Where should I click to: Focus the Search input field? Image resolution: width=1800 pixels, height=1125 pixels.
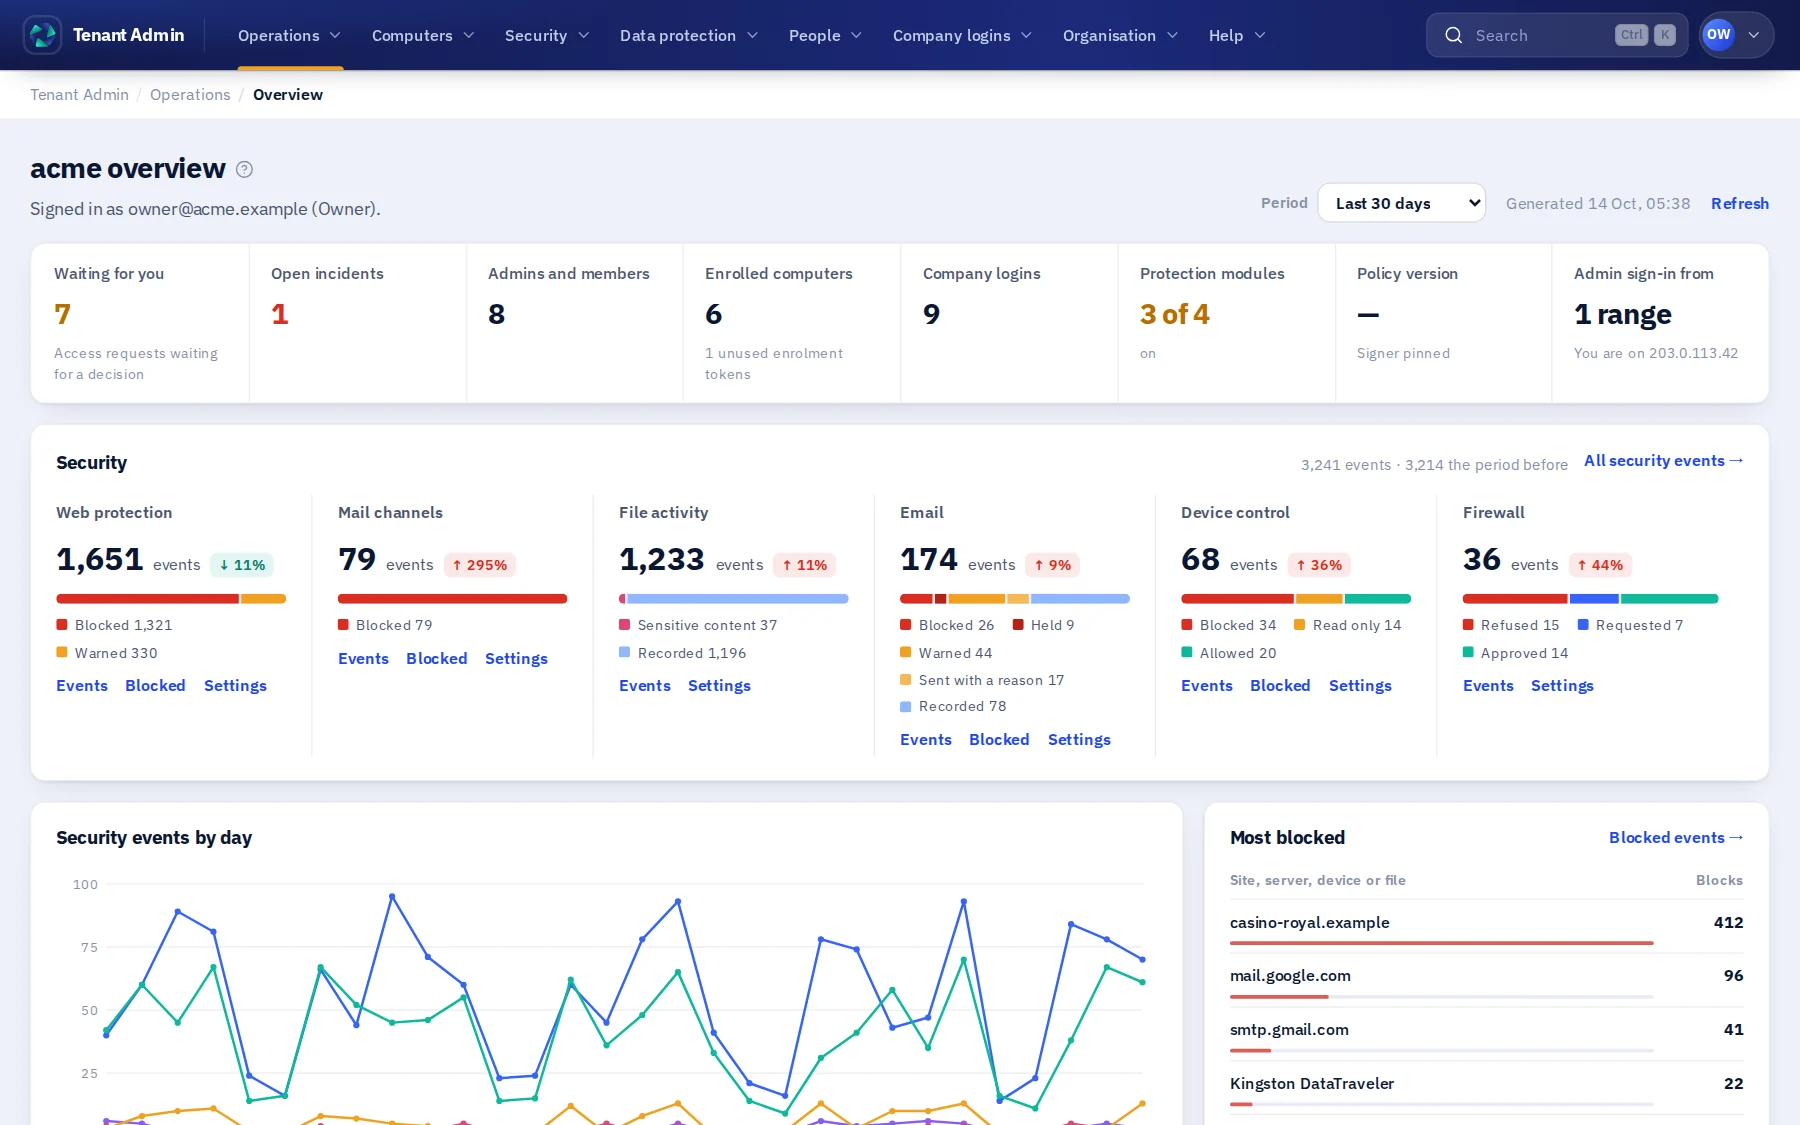[x=1557, y=35]
